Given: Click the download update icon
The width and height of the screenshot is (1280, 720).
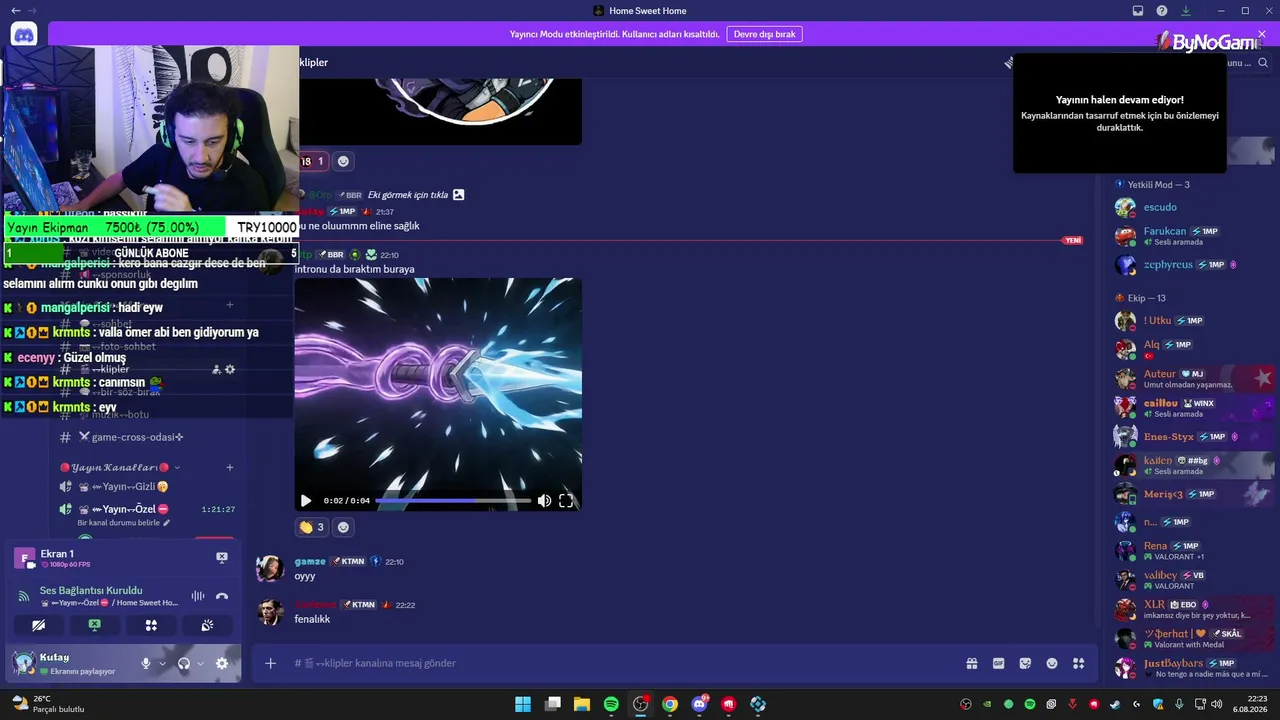Looking at the screenshot, I should [1186, 11].
